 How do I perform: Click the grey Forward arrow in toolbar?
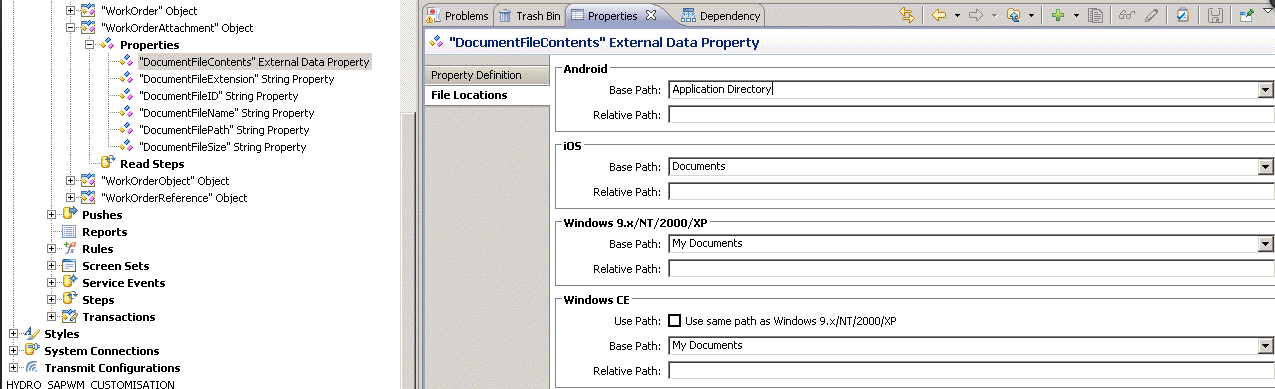pyautogui.click(x=976, y=15)
